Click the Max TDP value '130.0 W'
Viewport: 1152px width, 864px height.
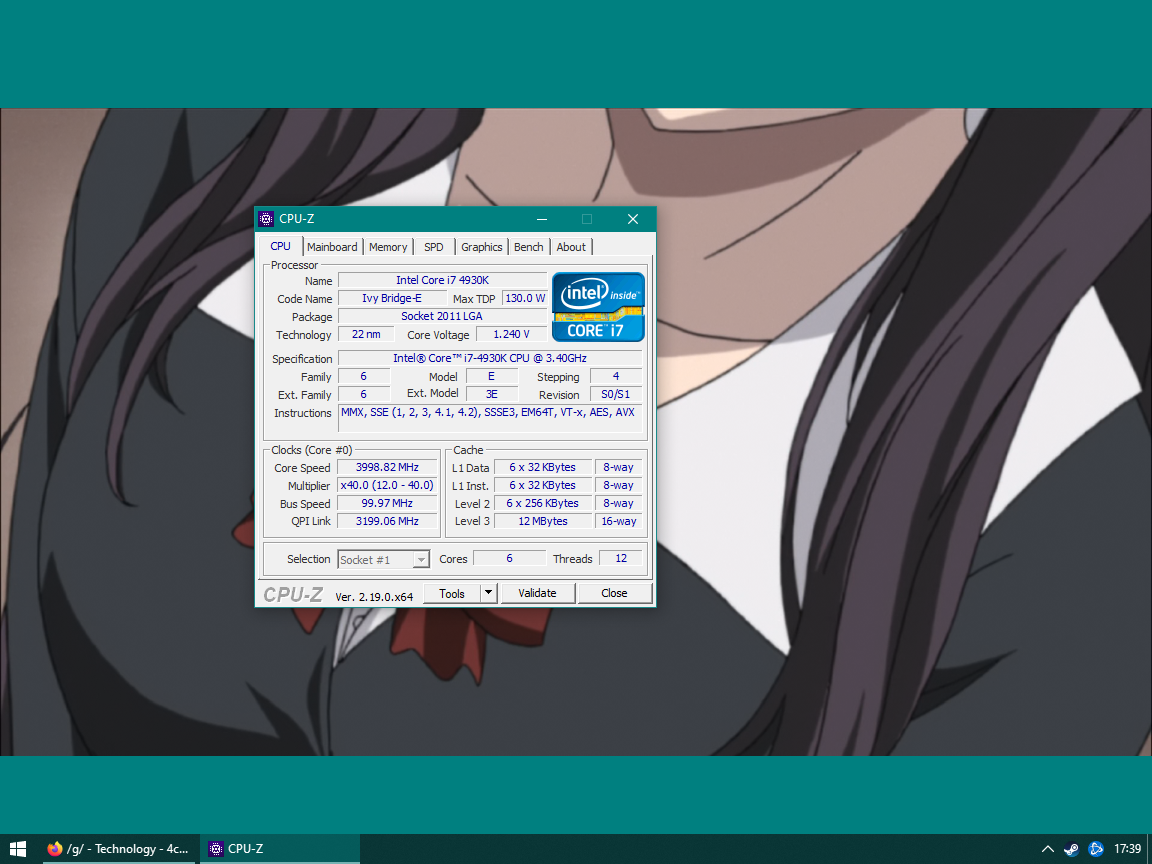[x=525, y=298]
